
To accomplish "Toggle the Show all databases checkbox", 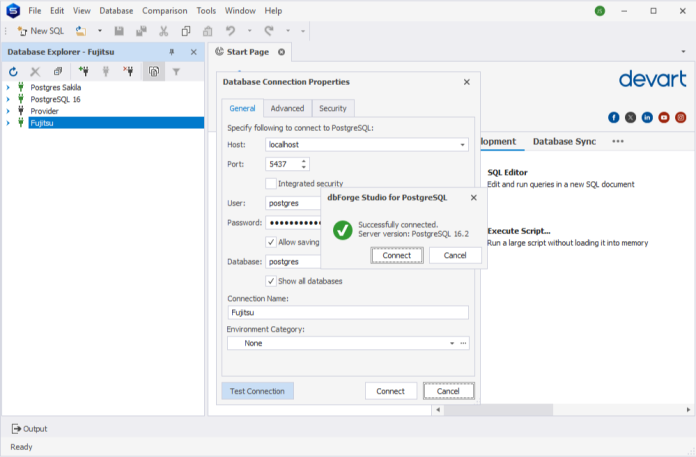I will pos(271,281).
